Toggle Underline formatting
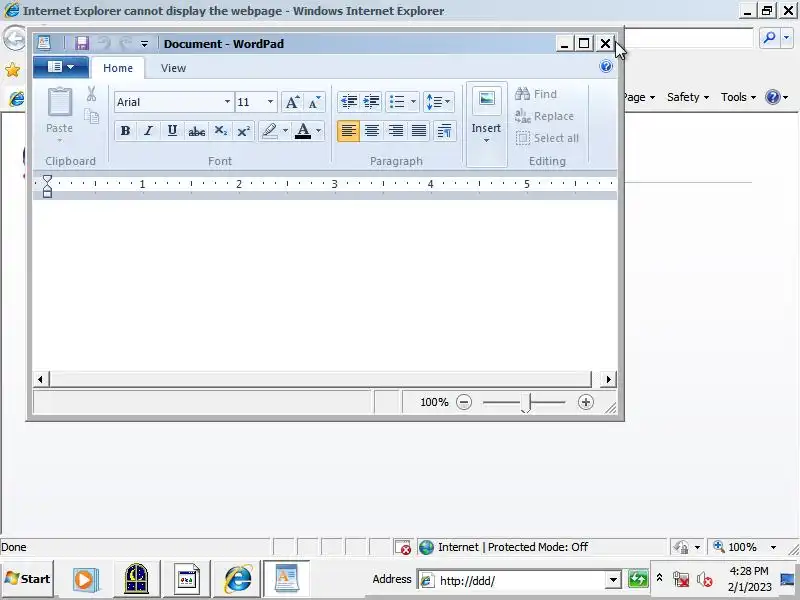800x600 pixels. tap(172, 131)
